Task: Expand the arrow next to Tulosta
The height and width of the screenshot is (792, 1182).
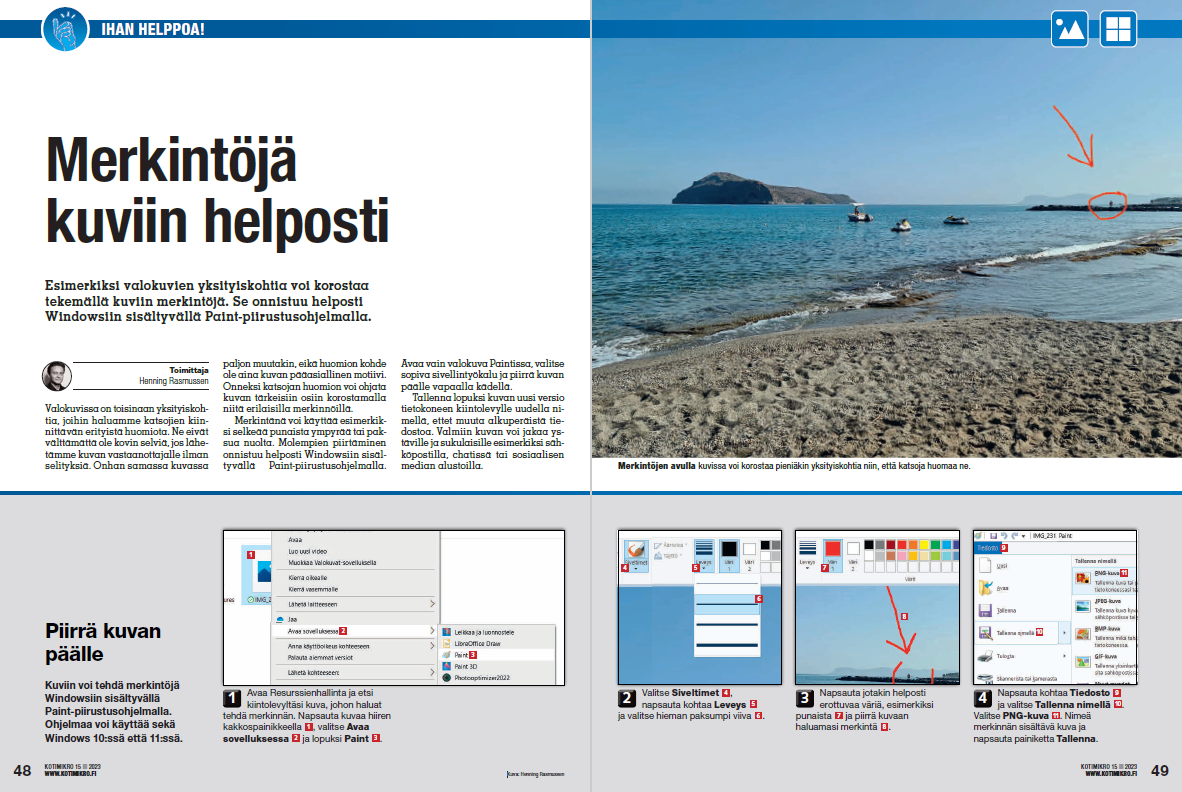Action: 1064,656
